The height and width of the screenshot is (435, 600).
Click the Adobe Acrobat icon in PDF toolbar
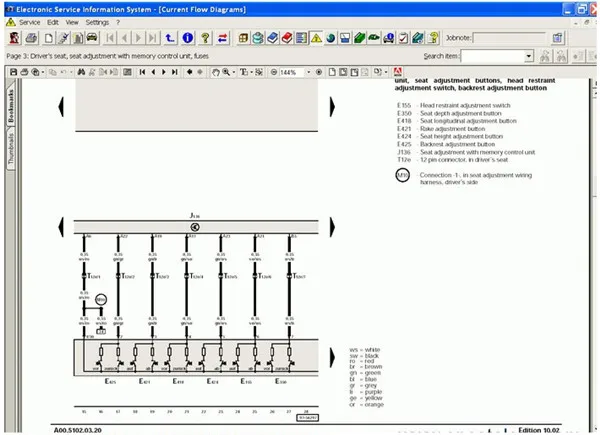click(x=398, y=72)
